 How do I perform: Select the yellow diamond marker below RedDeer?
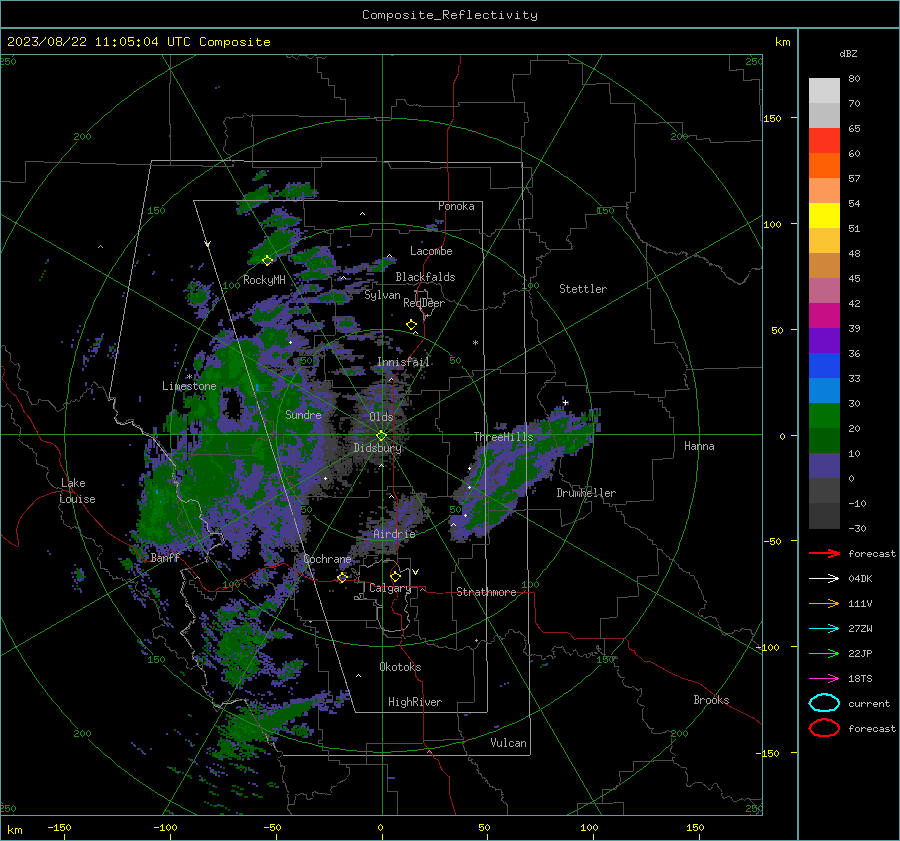412,325
